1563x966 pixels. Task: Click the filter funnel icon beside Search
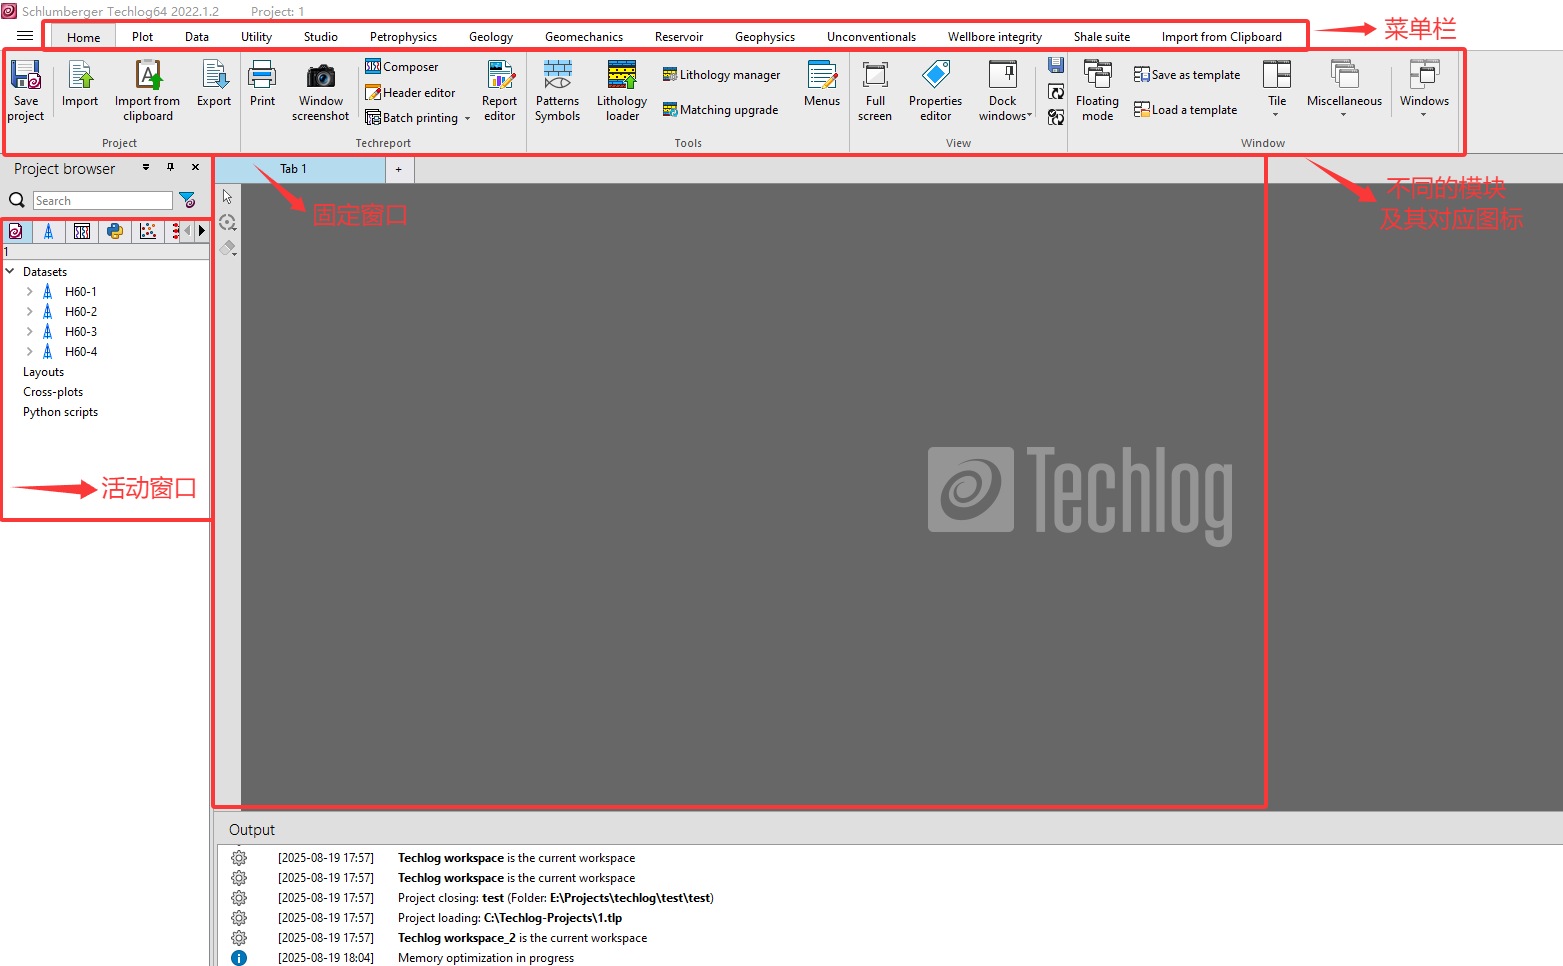pyautogui.click(x=187, y=200)
